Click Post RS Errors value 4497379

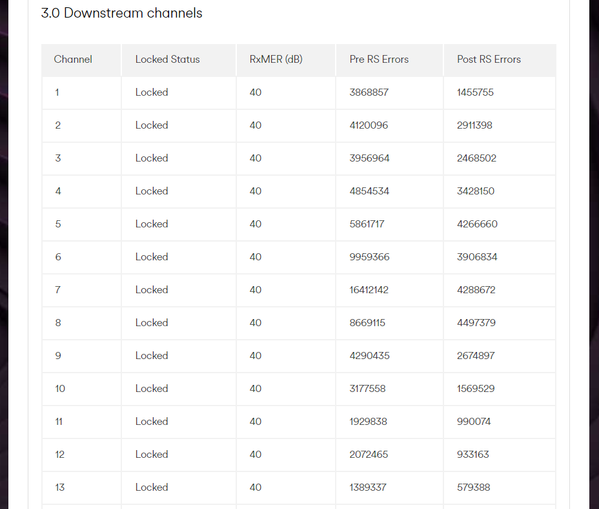coord(476,323)
